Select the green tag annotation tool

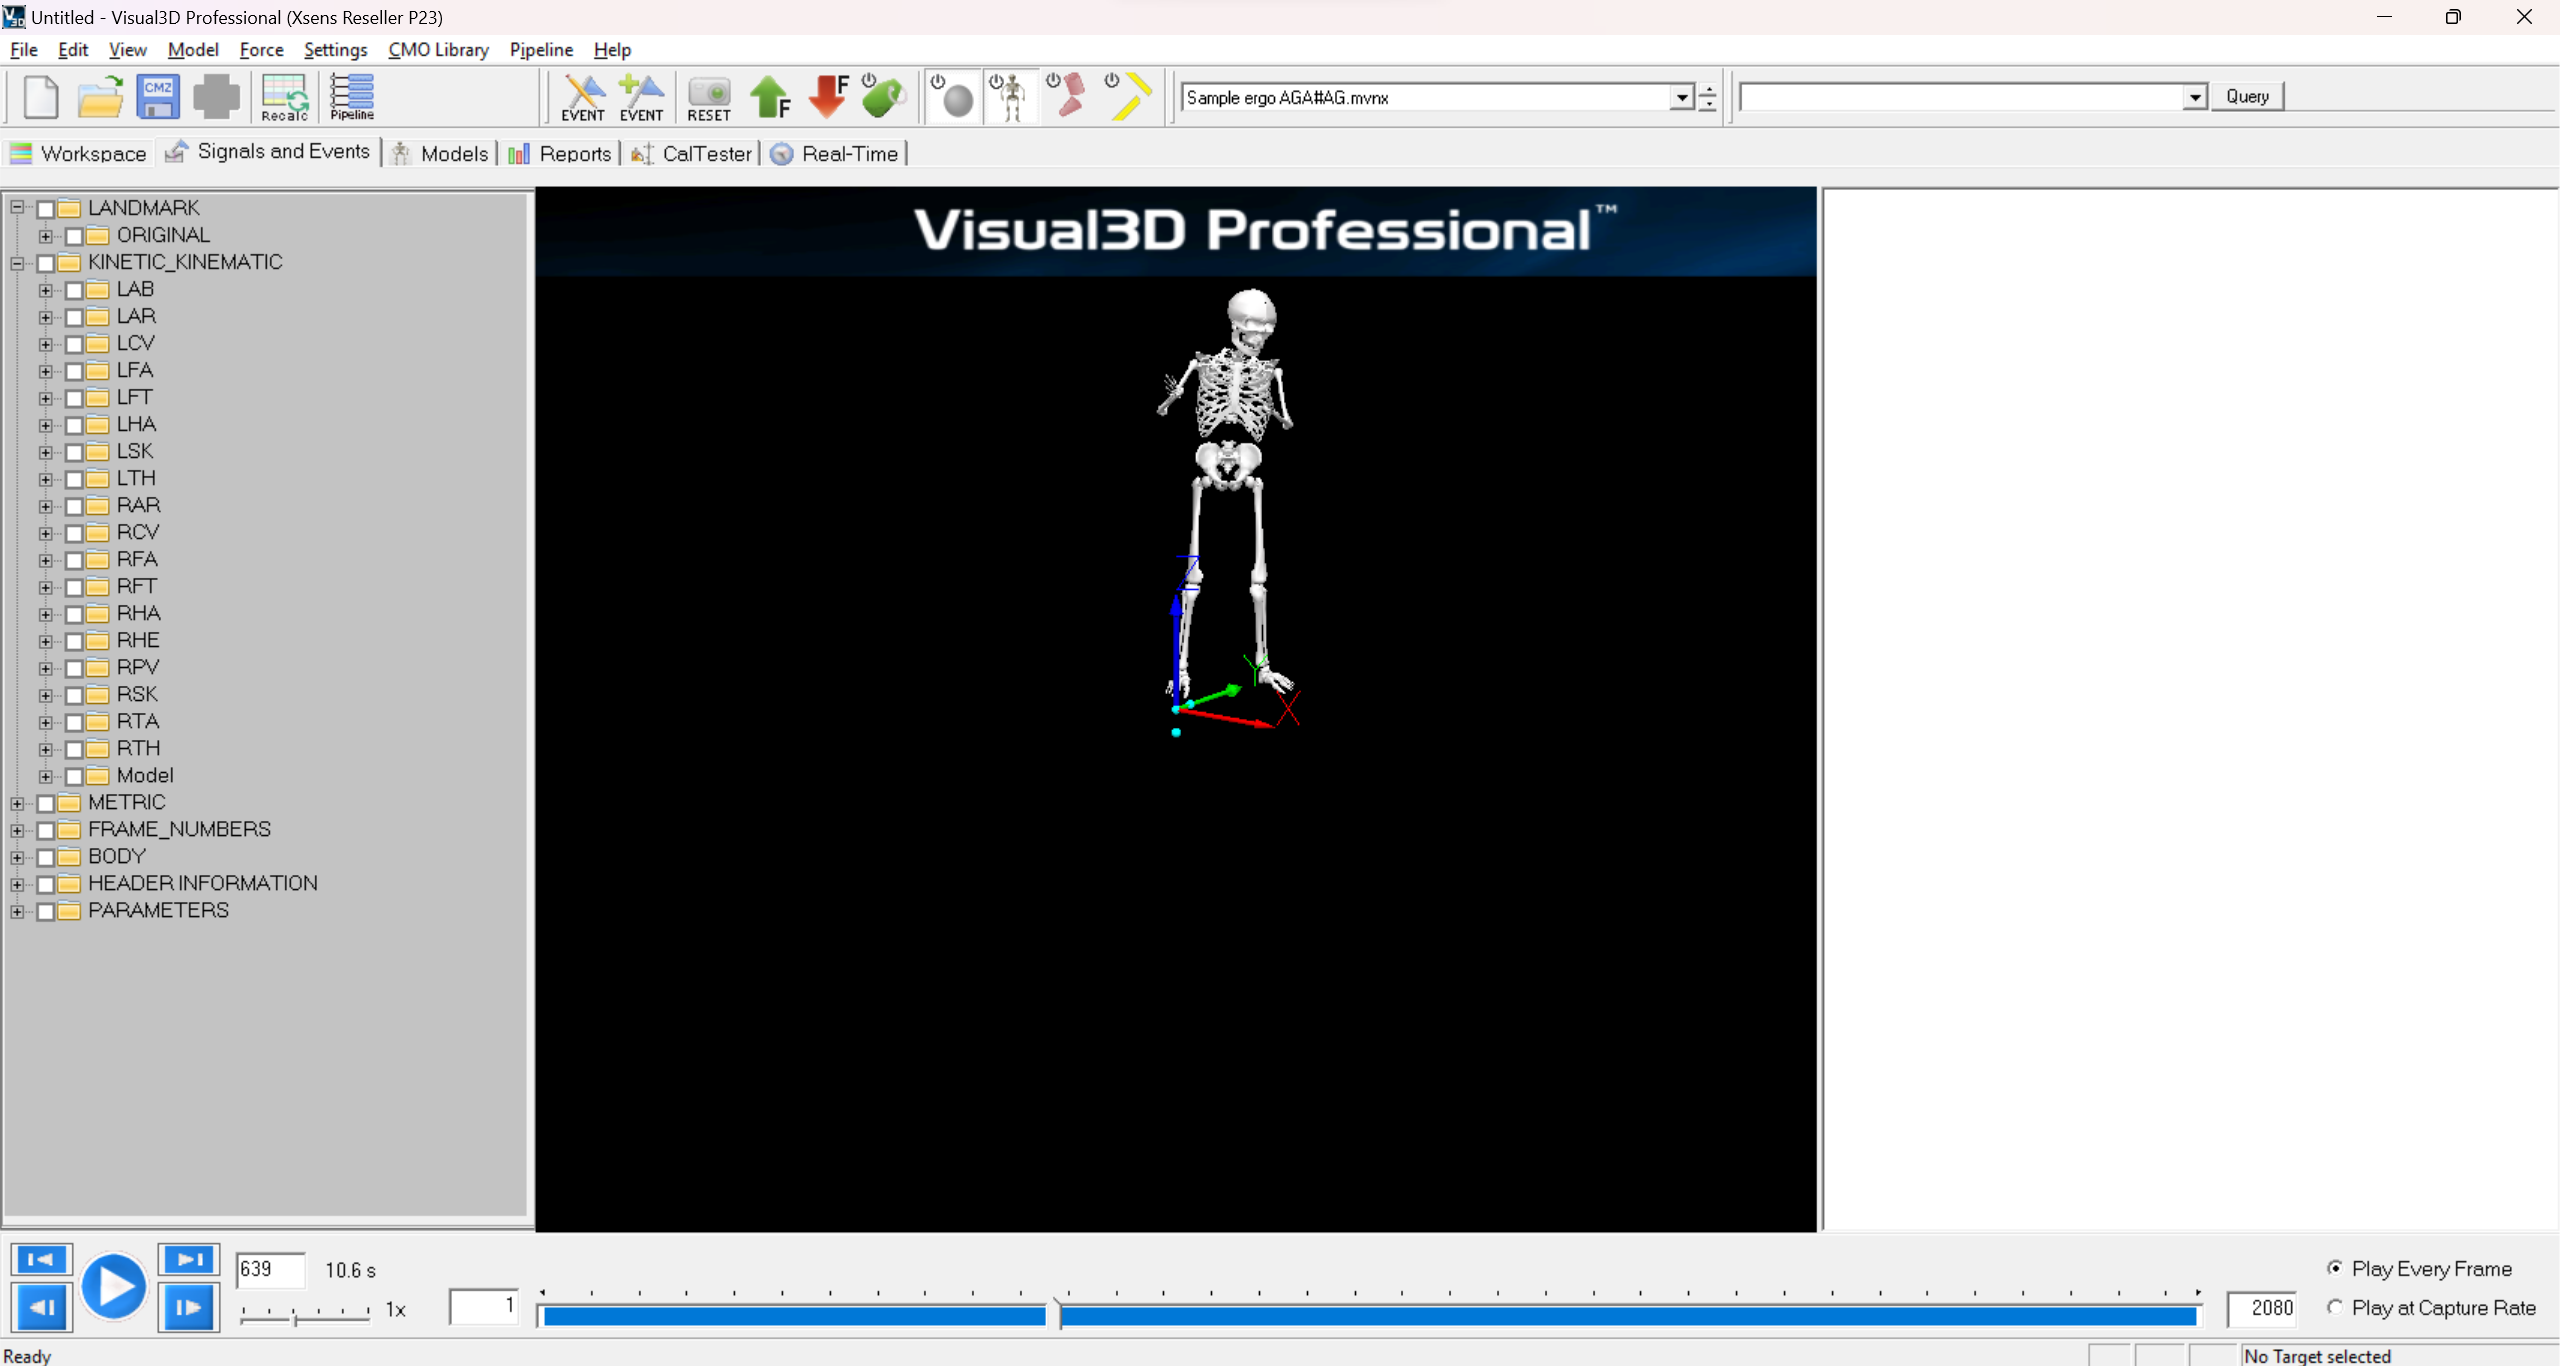(x=881, y=97)
